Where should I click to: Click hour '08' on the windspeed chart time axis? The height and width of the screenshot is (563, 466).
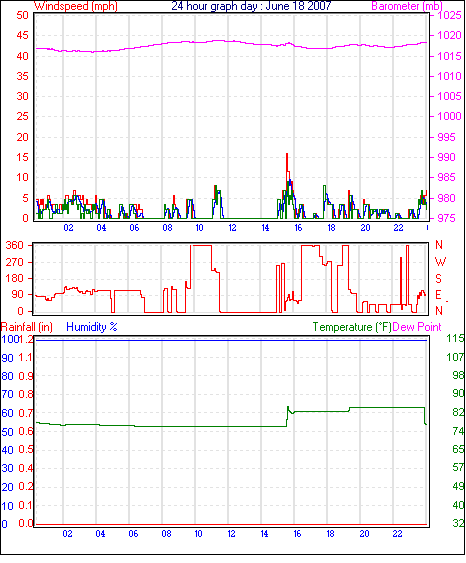[167, 228]
